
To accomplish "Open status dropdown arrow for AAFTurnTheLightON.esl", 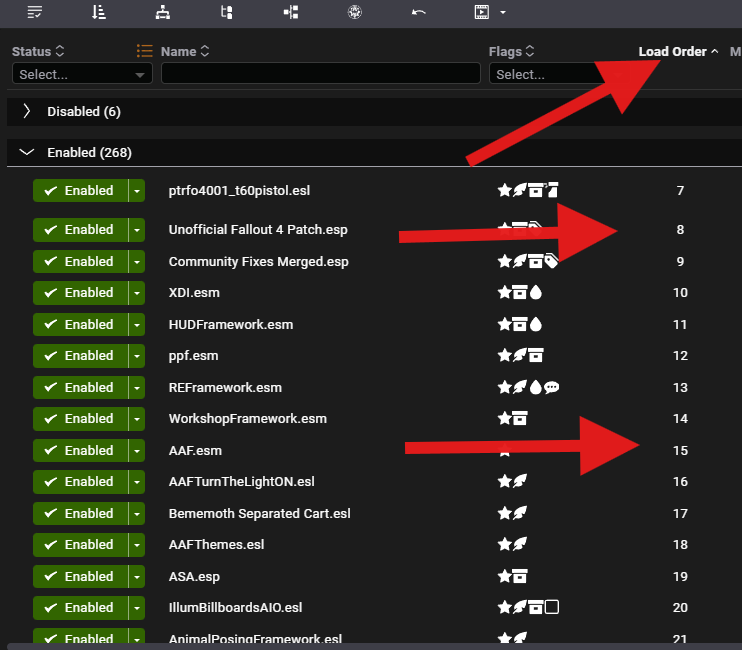I will 137,482.
